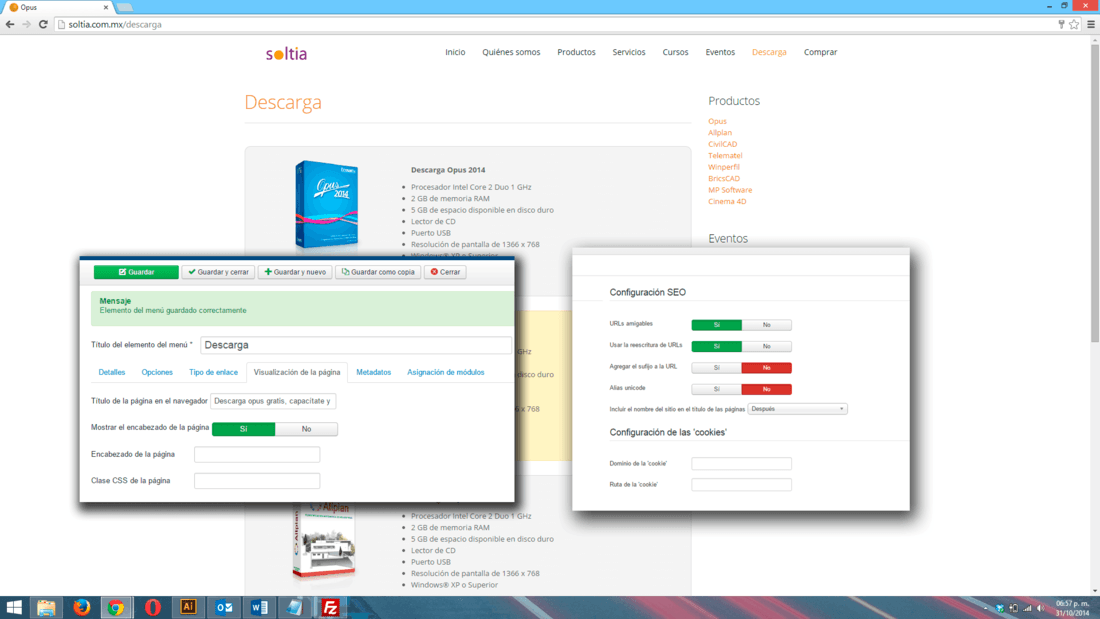1100x619 pixels.
Task: Open the notepad app in the taskbar
Action: pos(295,608)
